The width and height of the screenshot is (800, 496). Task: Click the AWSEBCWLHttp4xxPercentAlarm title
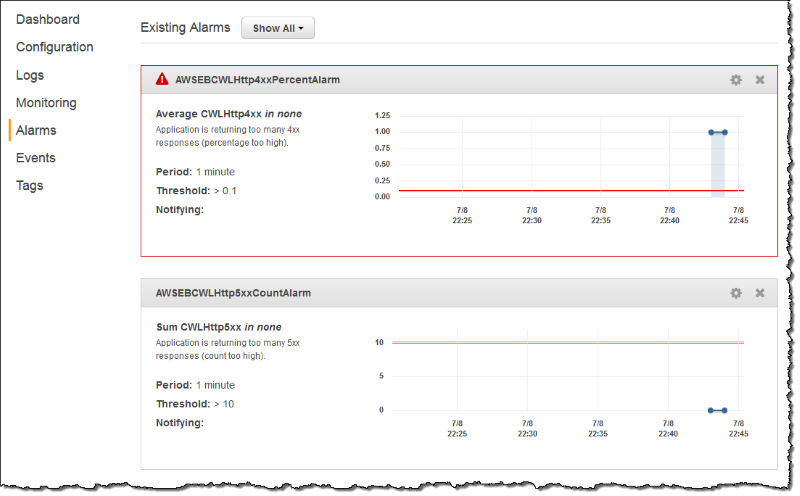pyautogui.click(x=258, y=80)
